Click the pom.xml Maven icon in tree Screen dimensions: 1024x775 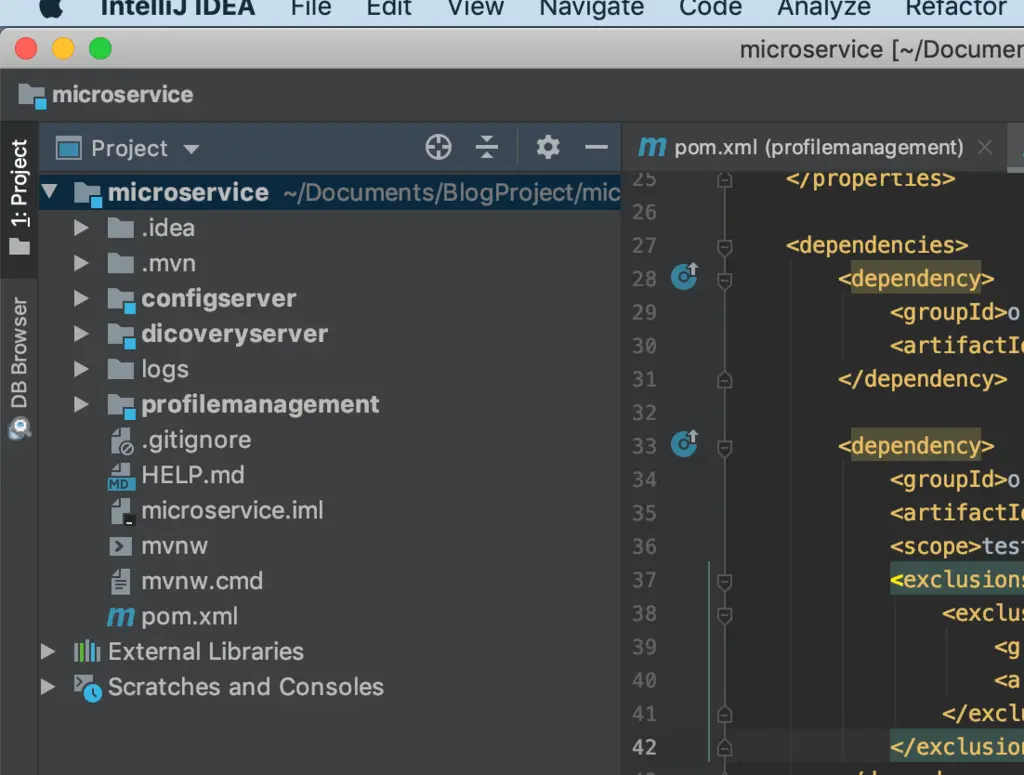click(x=121, y=616)
